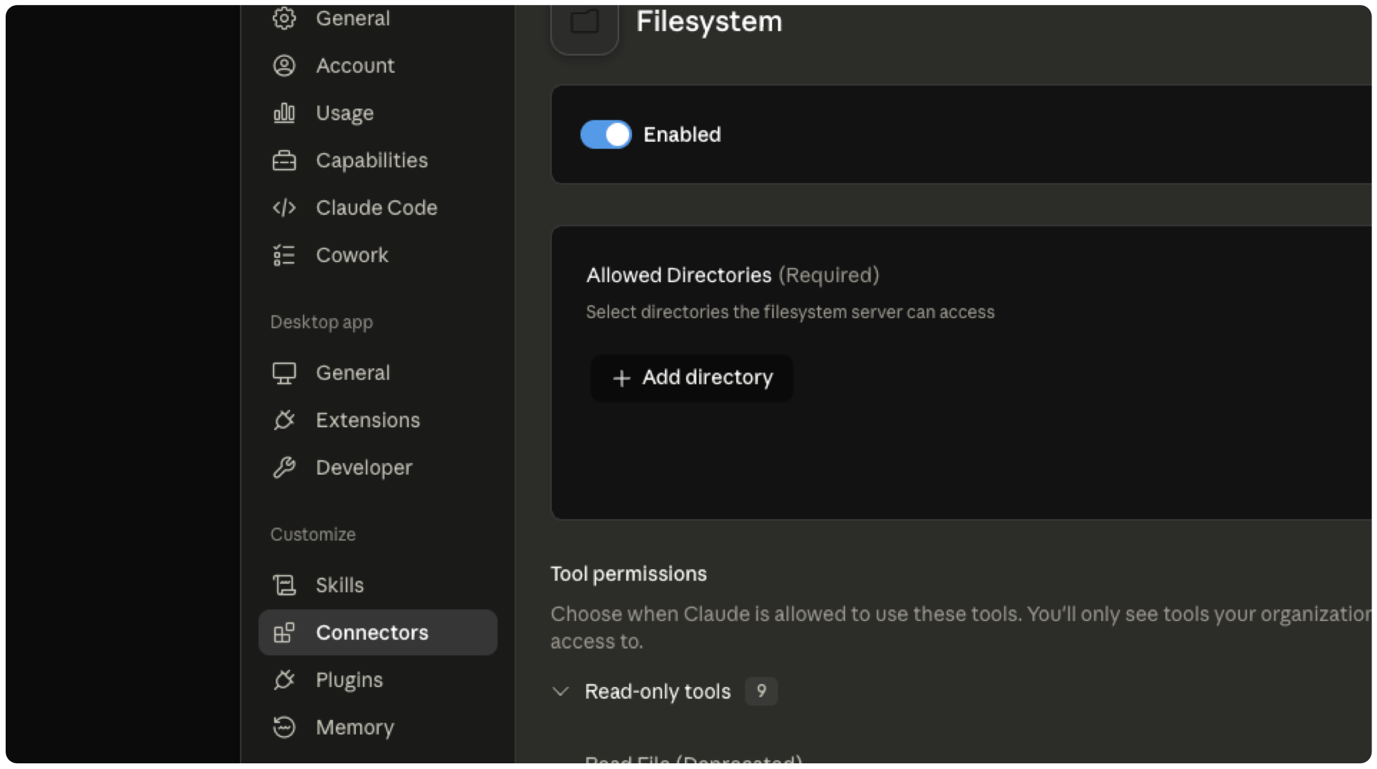The height and width of the screenshot is (769, 1377).
Task: Open the Usage settings page
Action: (x=378, y=113)
